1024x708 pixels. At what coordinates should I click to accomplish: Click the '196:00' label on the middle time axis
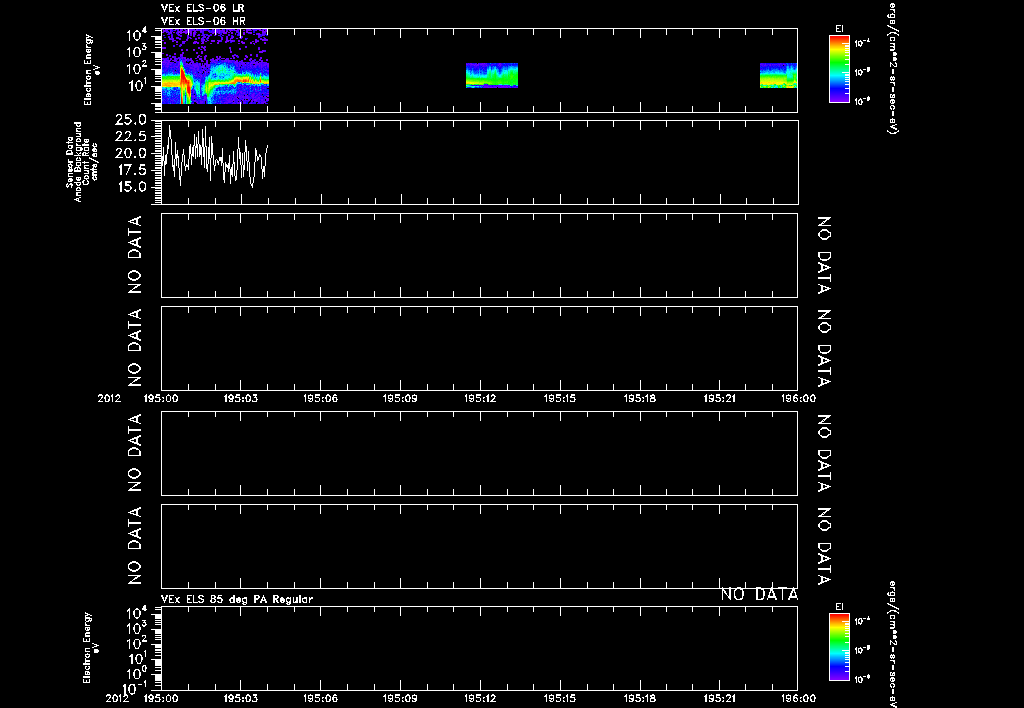coord(798,398)
